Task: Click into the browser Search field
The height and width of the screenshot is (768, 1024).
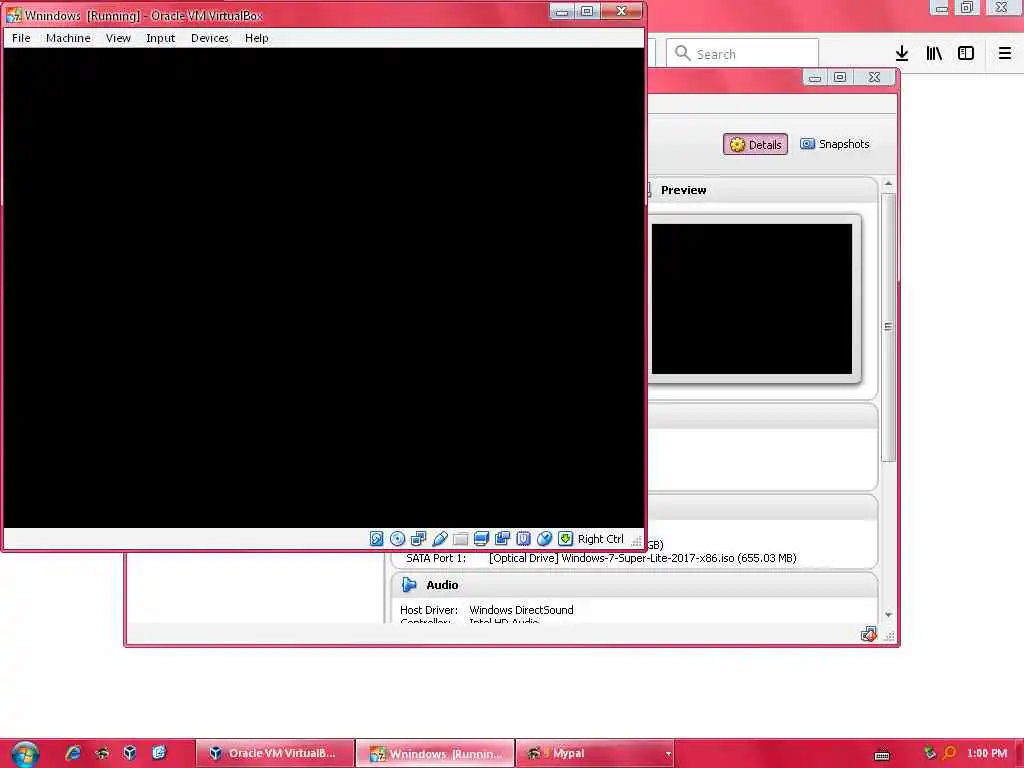Action: tap(743, 54)
